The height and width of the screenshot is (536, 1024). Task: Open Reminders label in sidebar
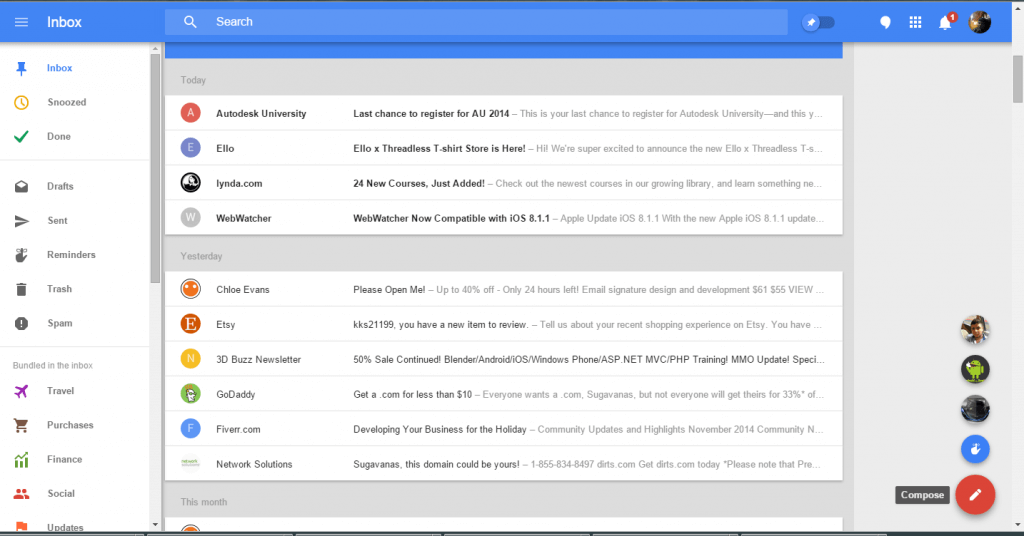tap(71, 255)
